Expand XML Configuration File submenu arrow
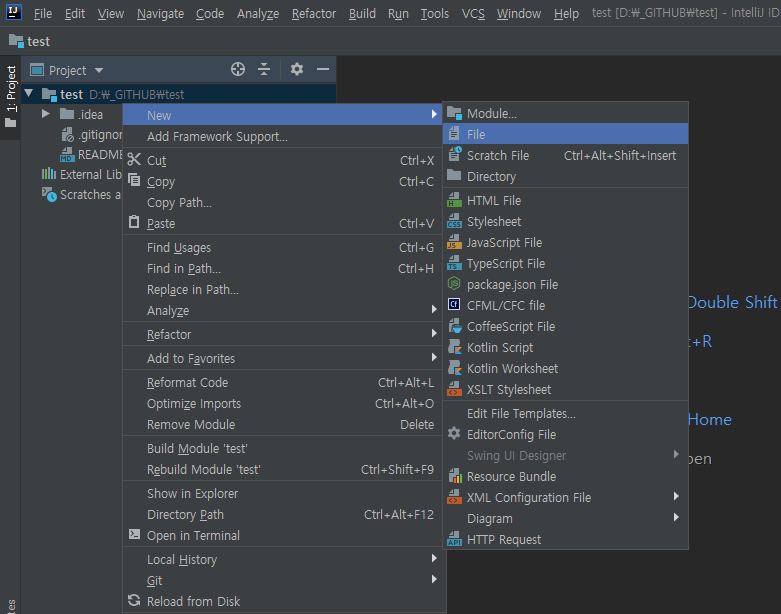 (x=676, y=496)
